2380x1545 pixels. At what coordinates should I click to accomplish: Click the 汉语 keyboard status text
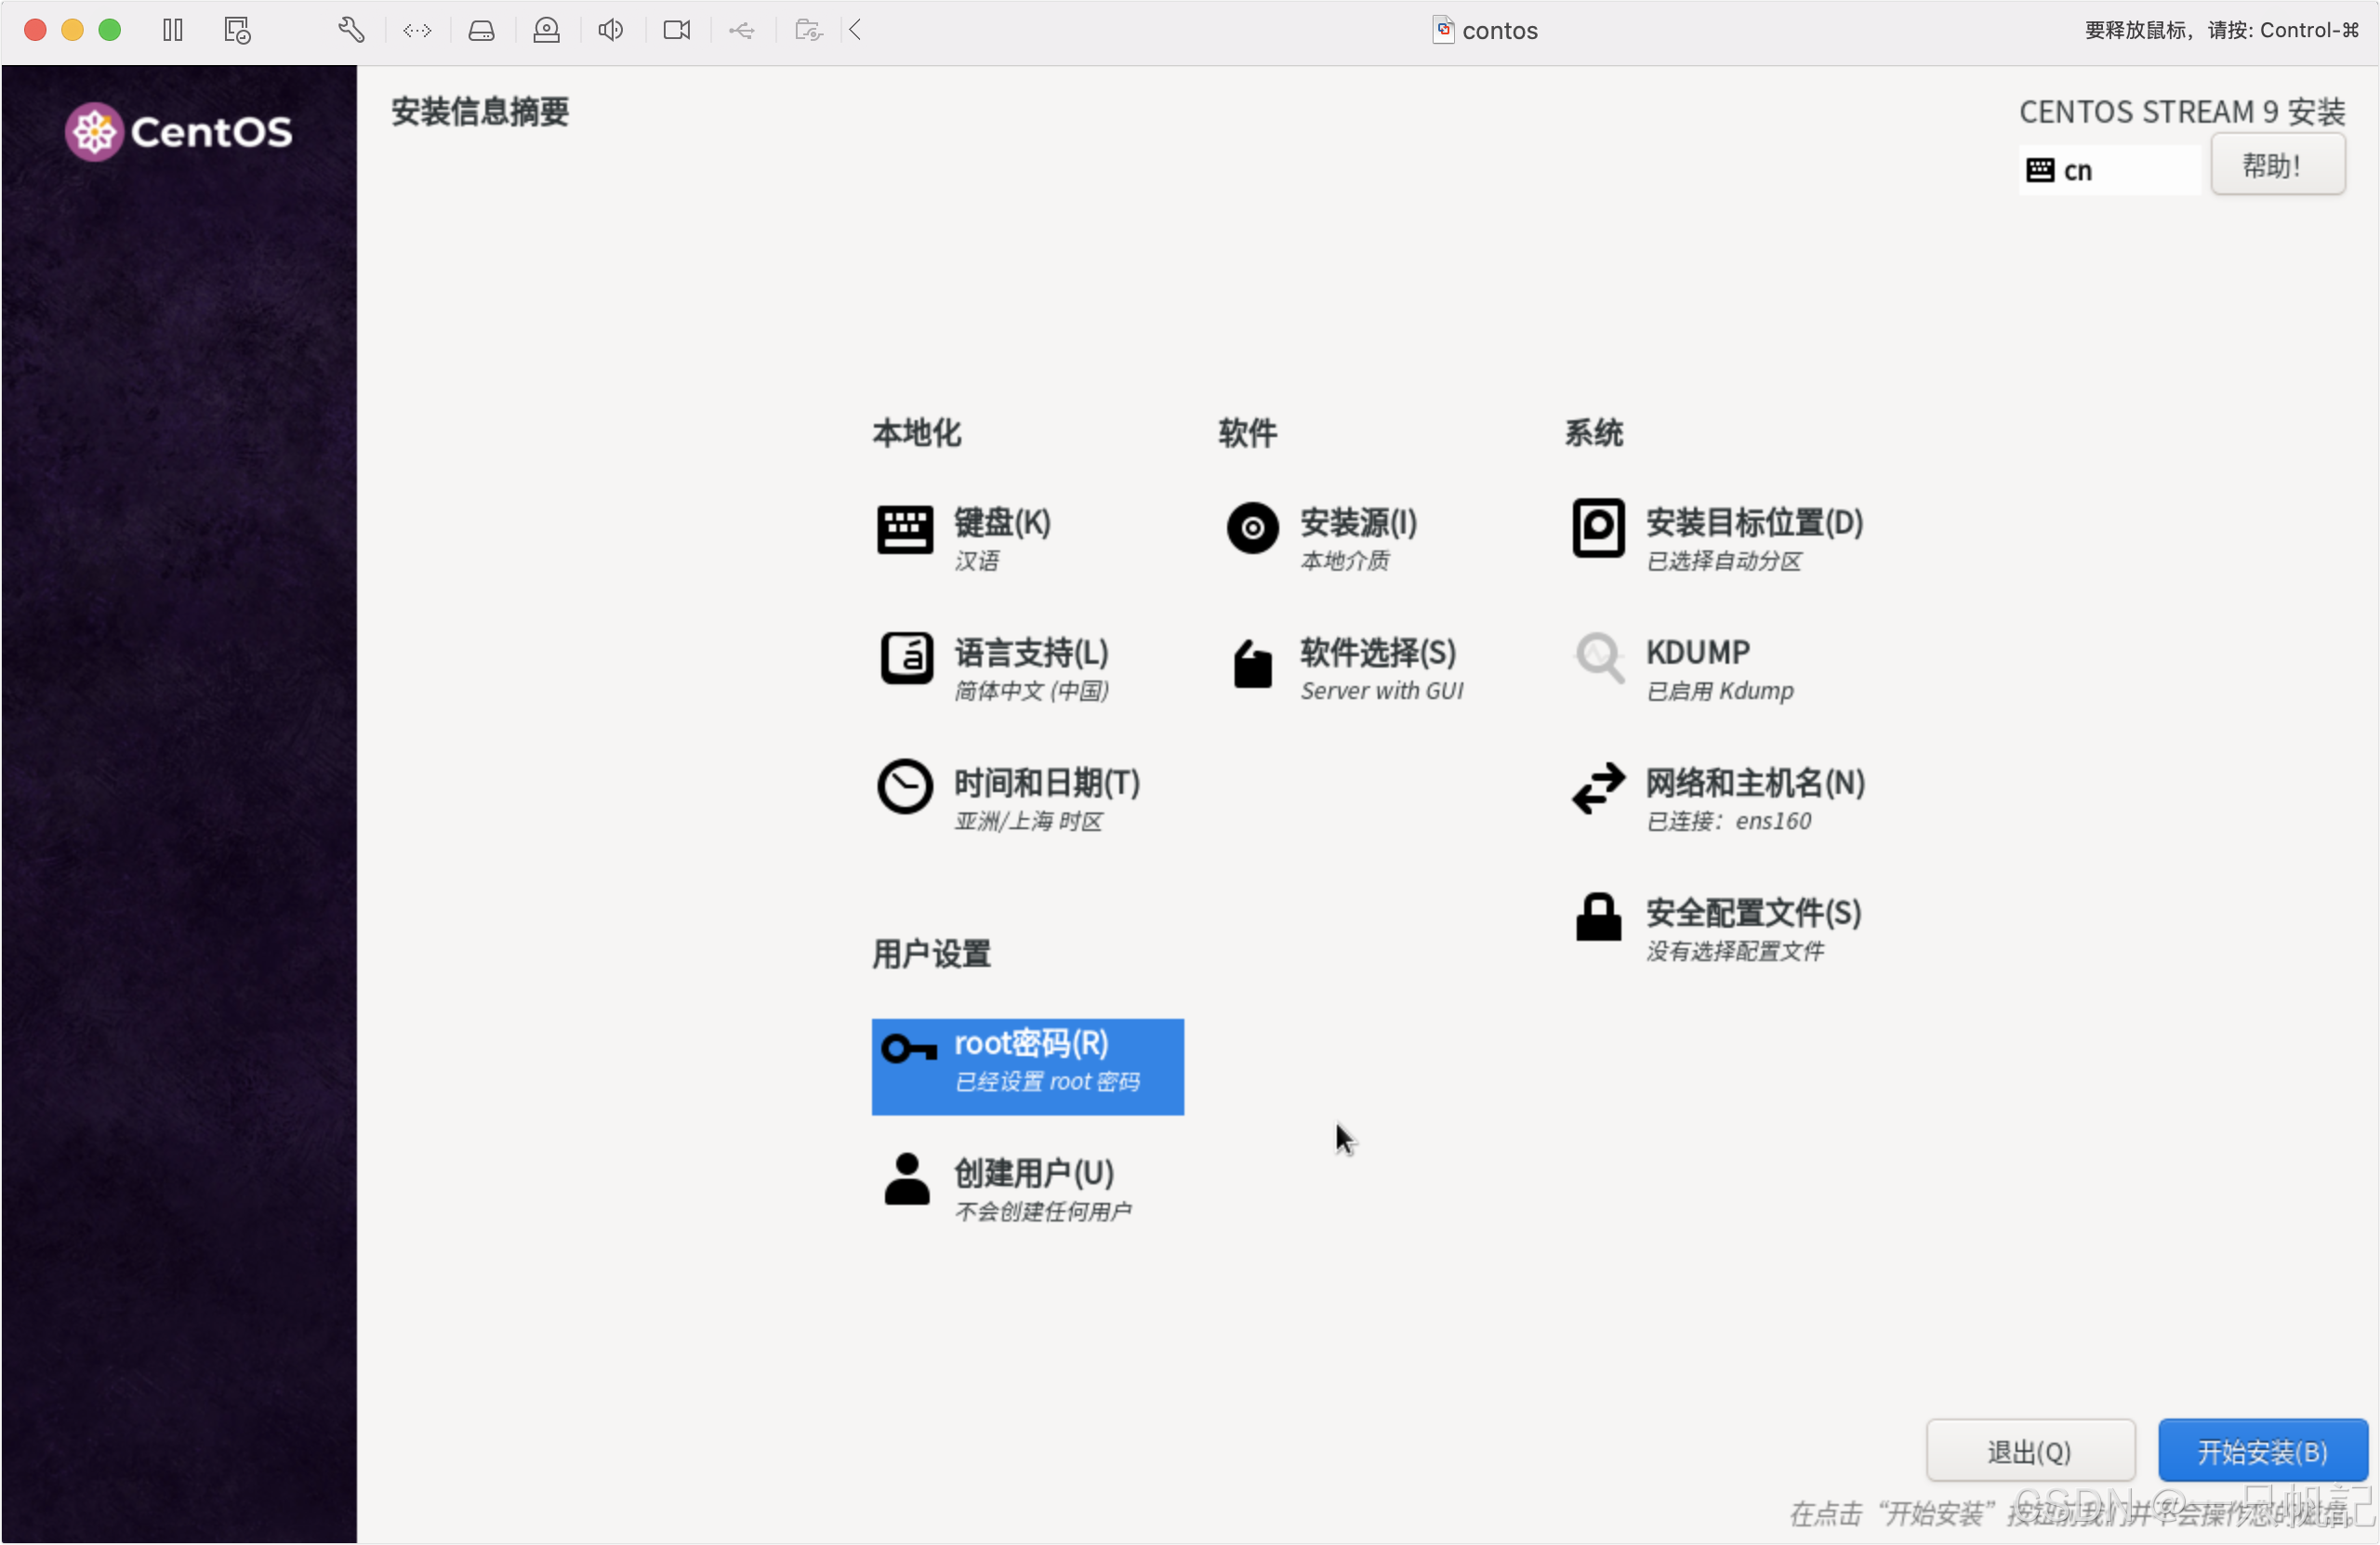point(977,560)
